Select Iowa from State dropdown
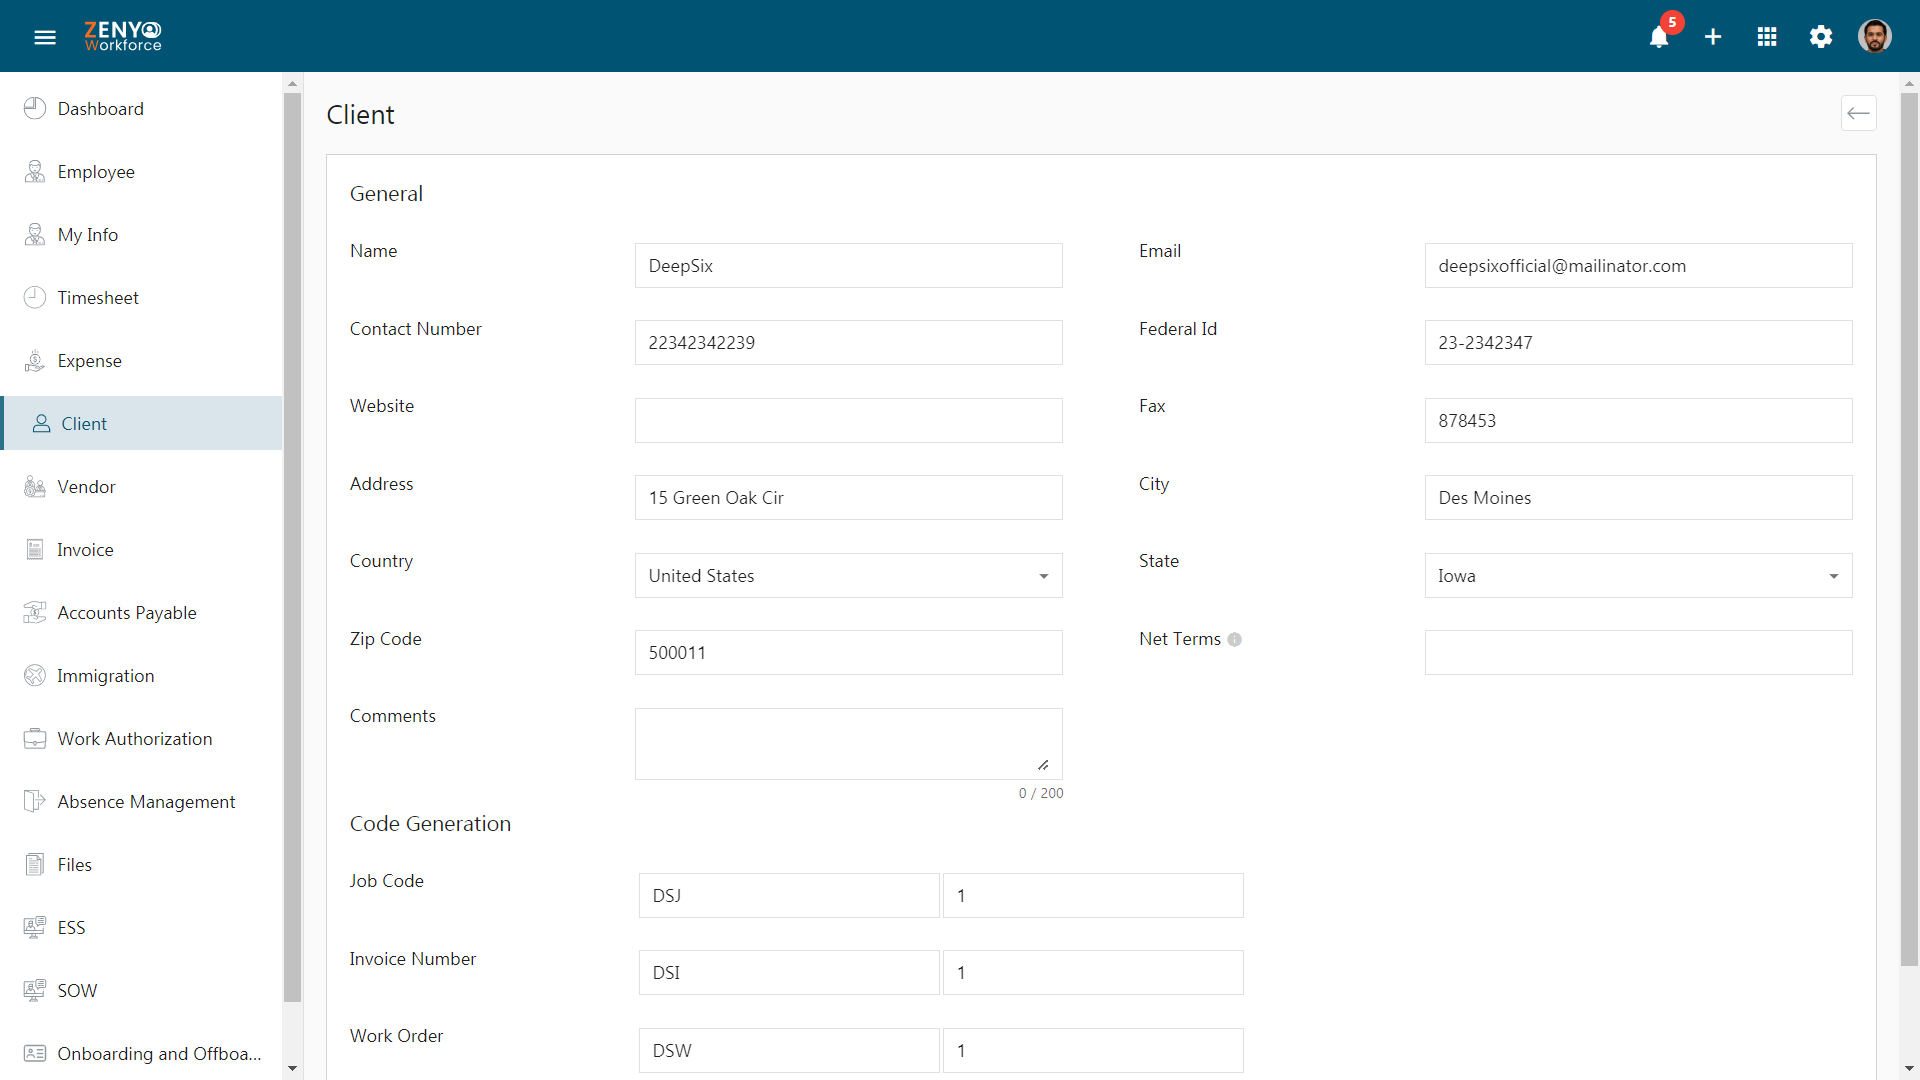The image size is (1920, 1080). pos(1639,575)
